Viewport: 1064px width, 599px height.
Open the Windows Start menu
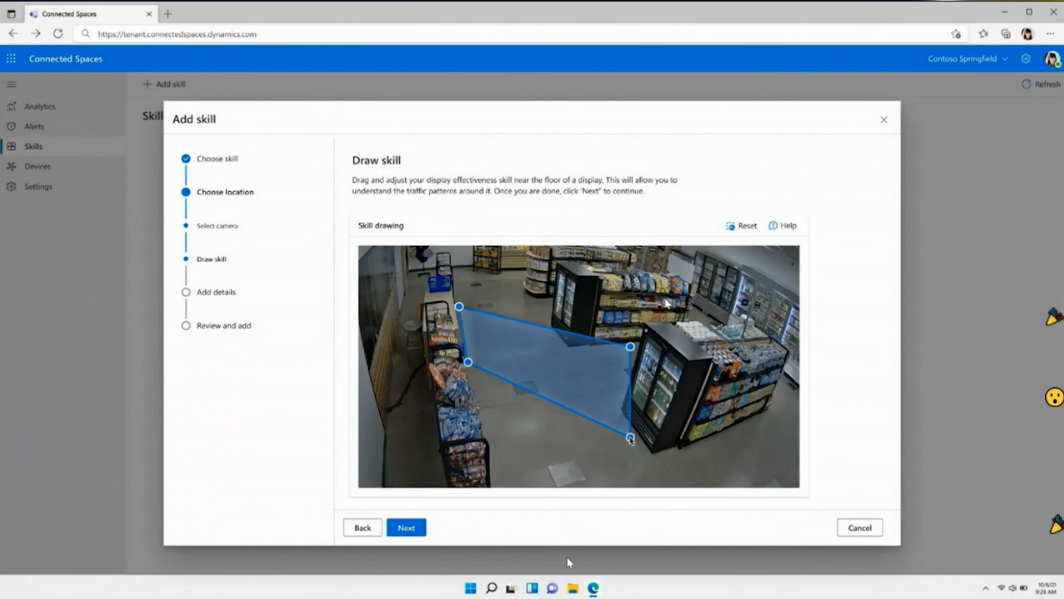(x=470, y=588)
